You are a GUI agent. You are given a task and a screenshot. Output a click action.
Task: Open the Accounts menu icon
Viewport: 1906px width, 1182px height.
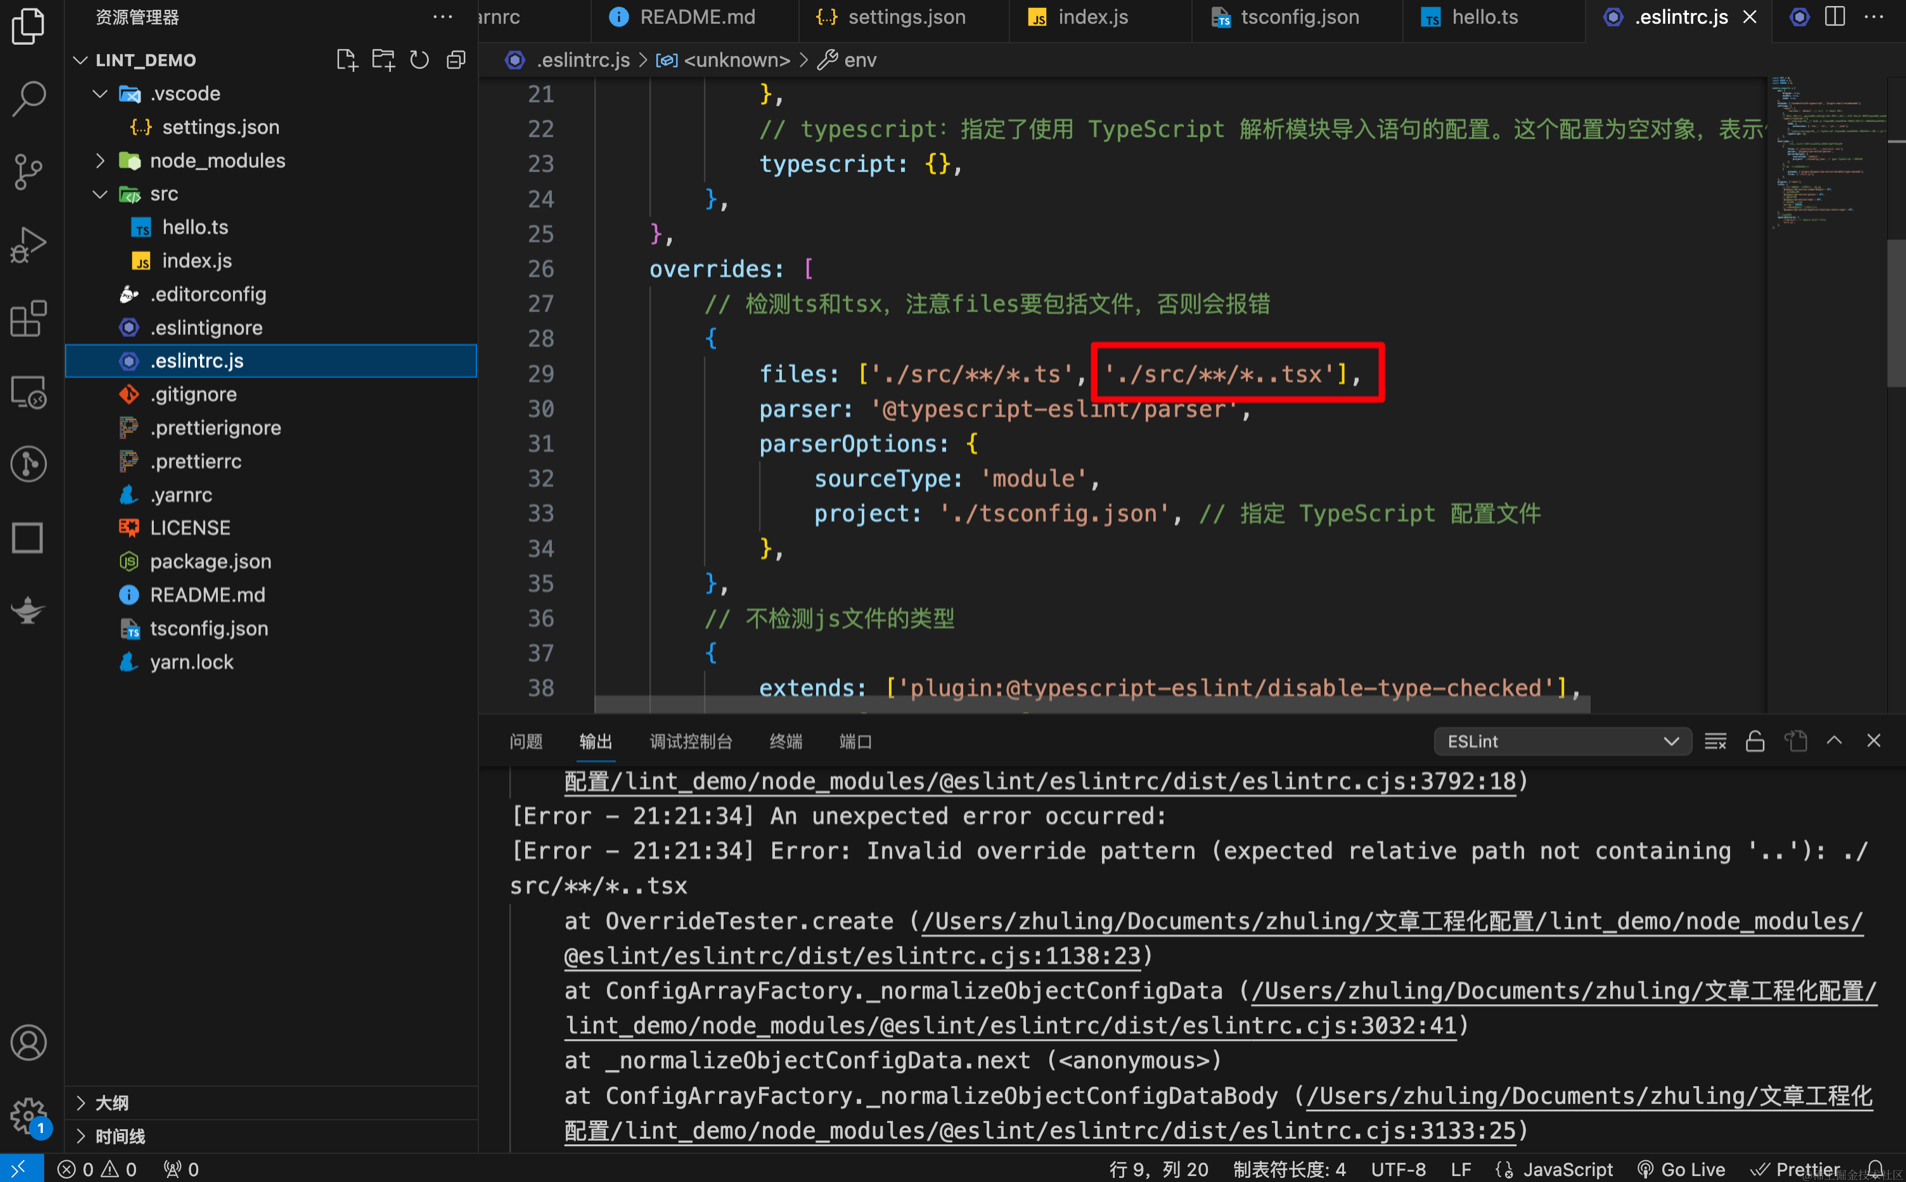(x=28, y=1042)
